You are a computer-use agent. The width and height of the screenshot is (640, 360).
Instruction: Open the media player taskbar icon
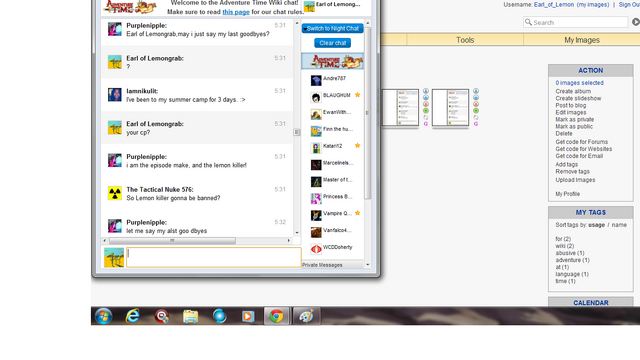pyautogui.click(x=248, y=316)
